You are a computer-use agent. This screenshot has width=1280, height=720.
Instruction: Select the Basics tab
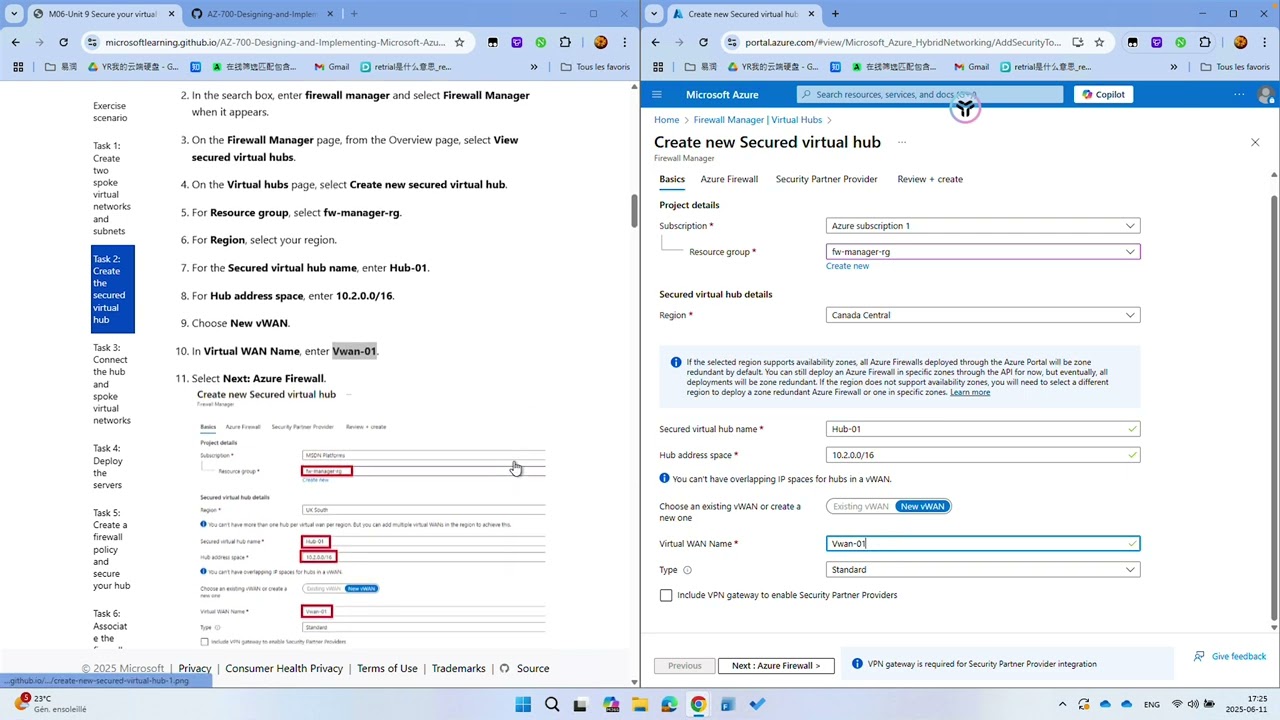[672, 179]
